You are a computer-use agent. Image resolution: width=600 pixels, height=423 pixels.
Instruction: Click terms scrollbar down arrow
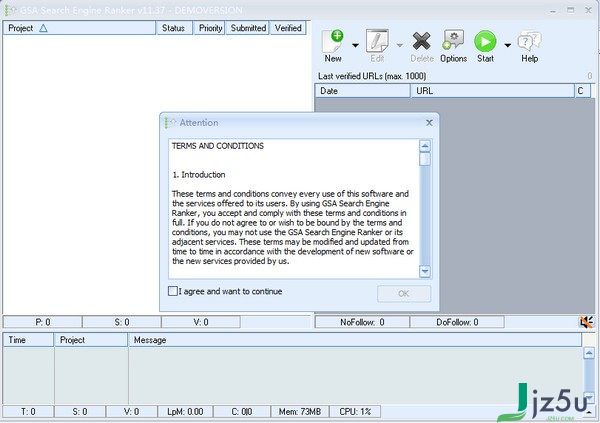click(x=425, y=271)
